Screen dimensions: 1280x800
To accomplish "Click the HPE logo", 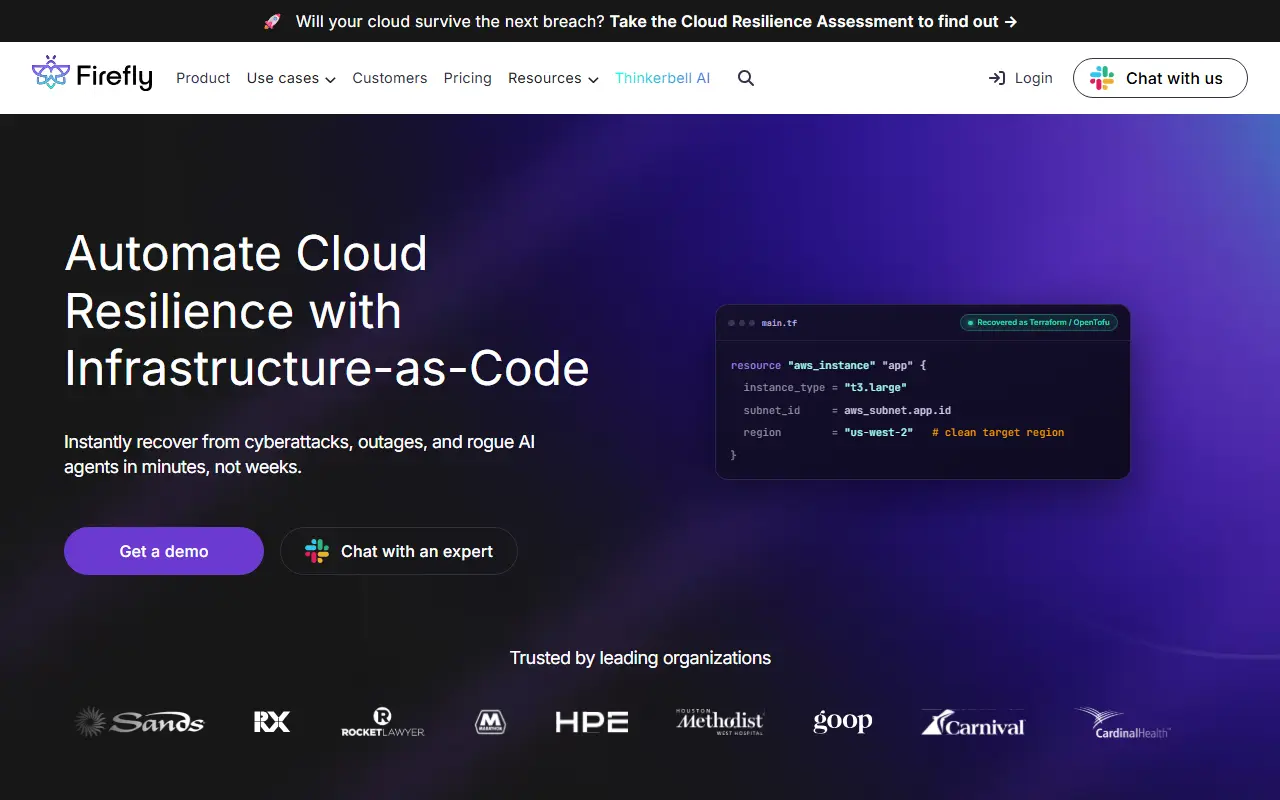I will coord(592,722).
